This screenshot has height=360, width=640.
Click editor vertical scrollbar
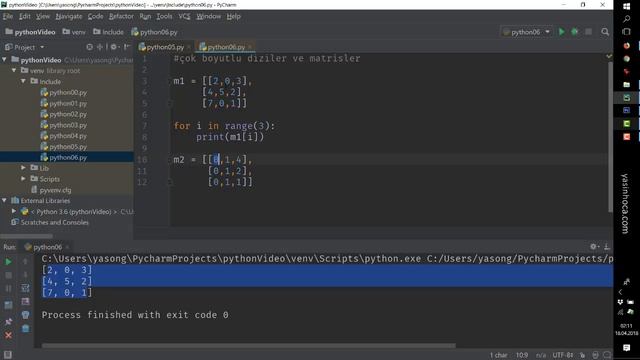609,137
